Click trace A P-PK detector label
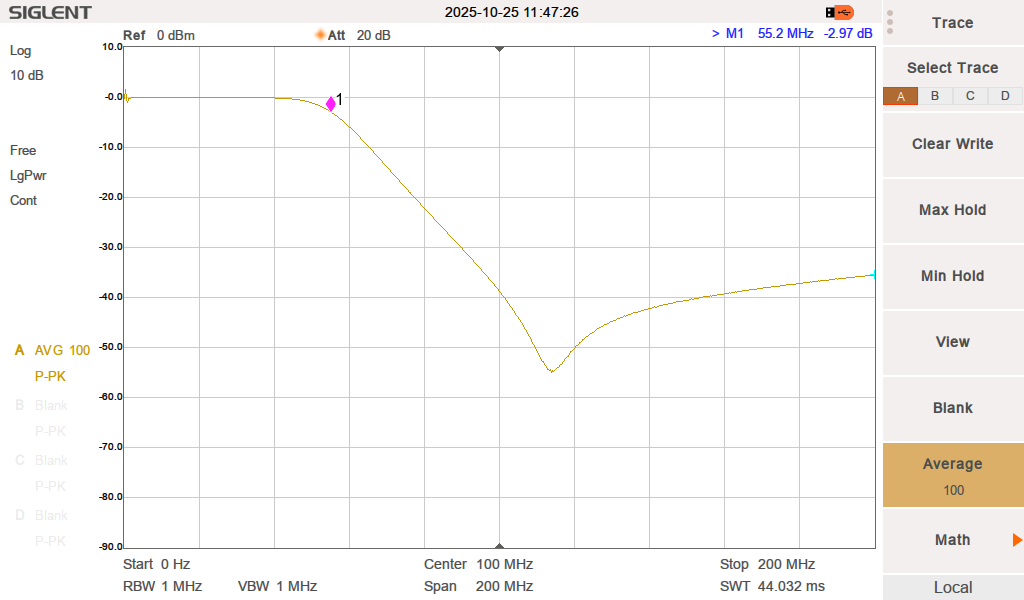The height and width of the screenshot is (600, 1024). pos(50,377)
